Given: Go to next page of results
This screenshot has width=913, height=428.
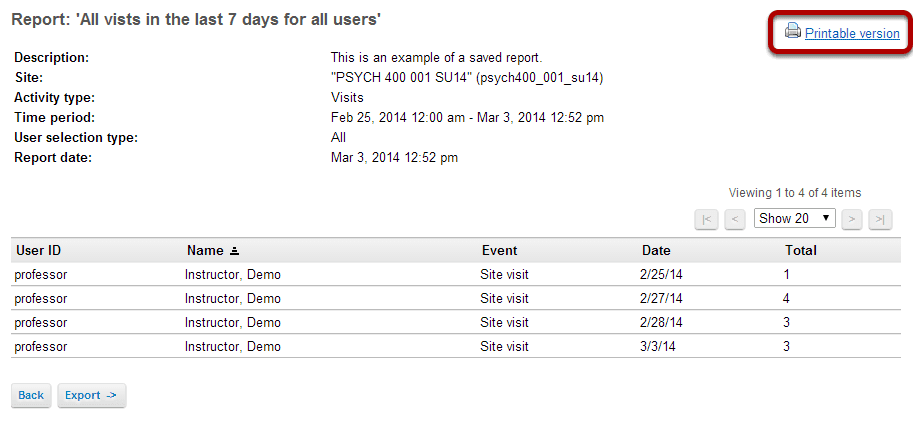Looking at the screenshot, I should [x=852, y=220].
